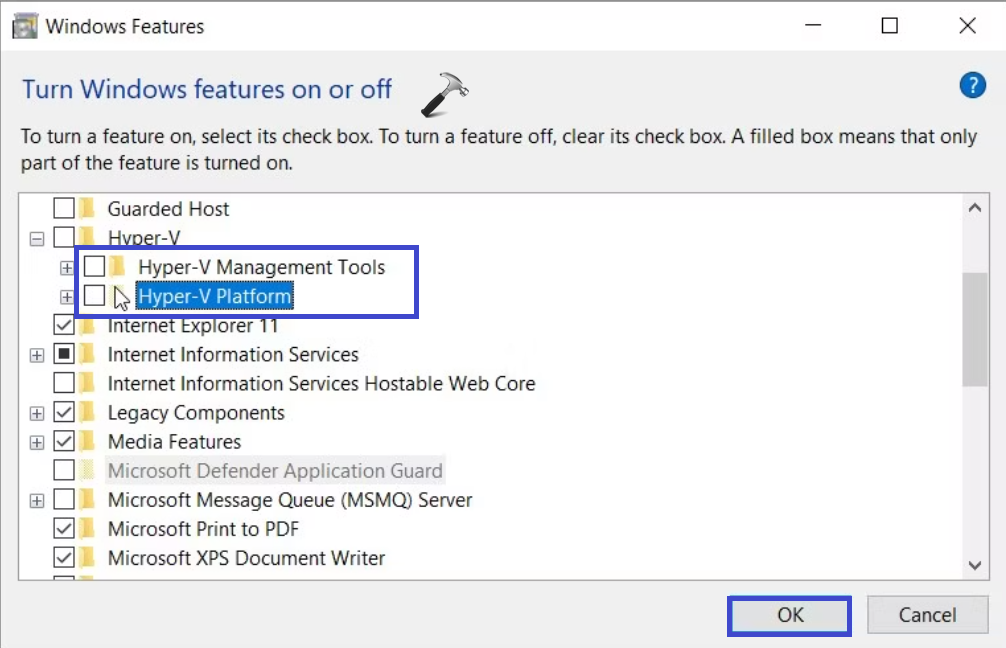
Task: Click the Windows Features title bar icon
Action: click(25, 27)
